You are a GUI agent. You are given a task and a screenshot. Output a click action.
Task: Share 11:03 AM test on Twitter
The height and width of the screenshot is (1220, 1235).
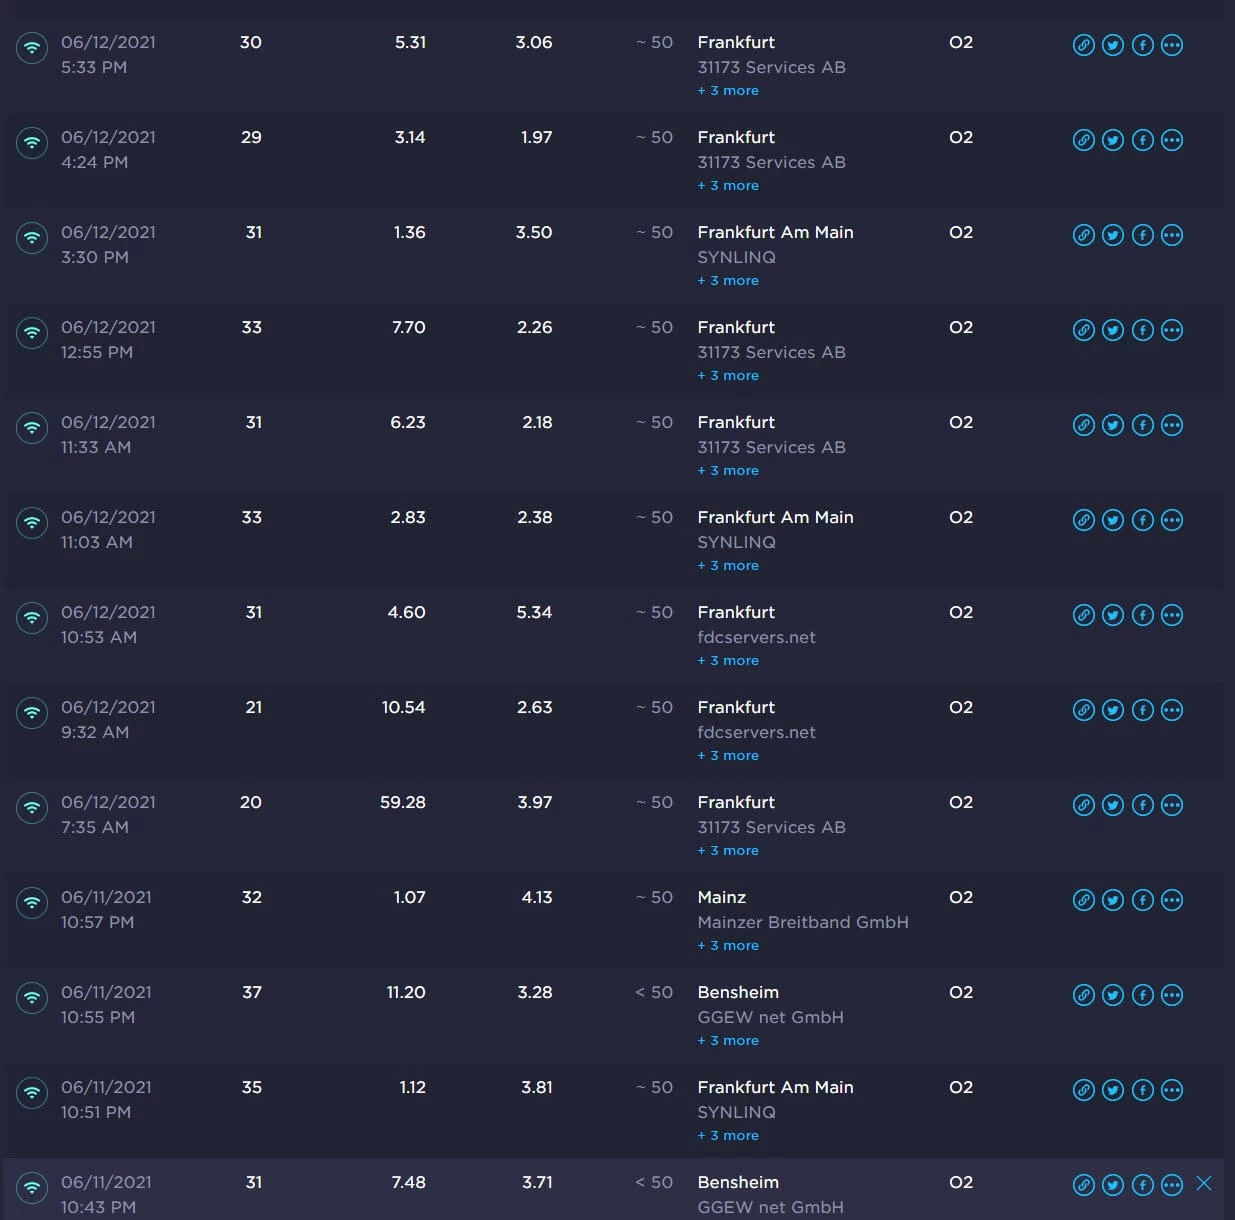(x=1112, y=520)
